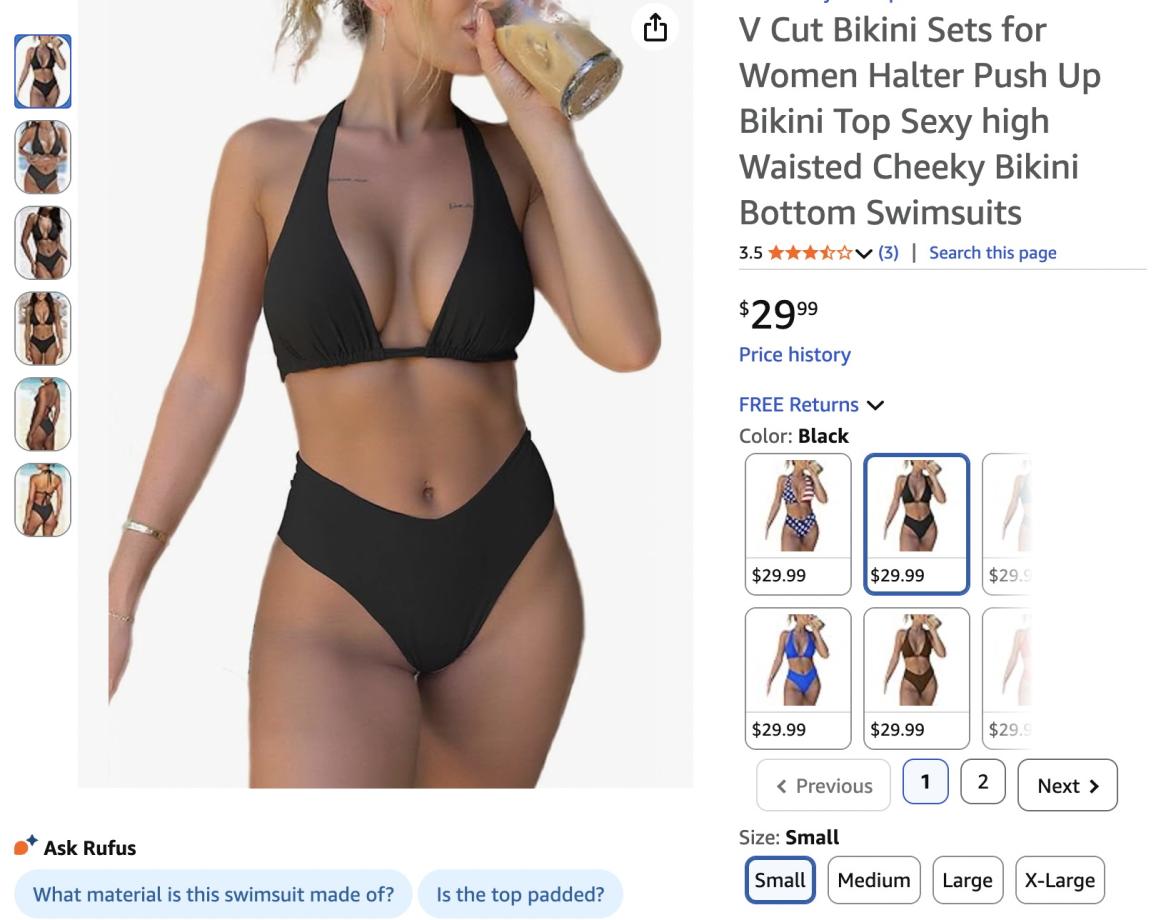Image resolution: width=1171 pixels, height=920 pixels.
Task: Select size Medium
Action: coord(874,880)
